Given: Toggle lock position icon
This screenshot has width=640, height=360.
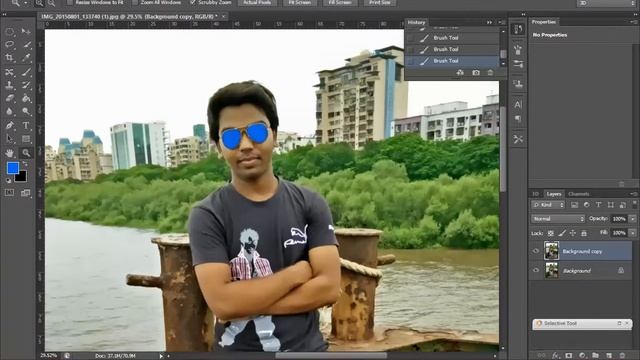Looking at the screenshot, I should [573, 233].
